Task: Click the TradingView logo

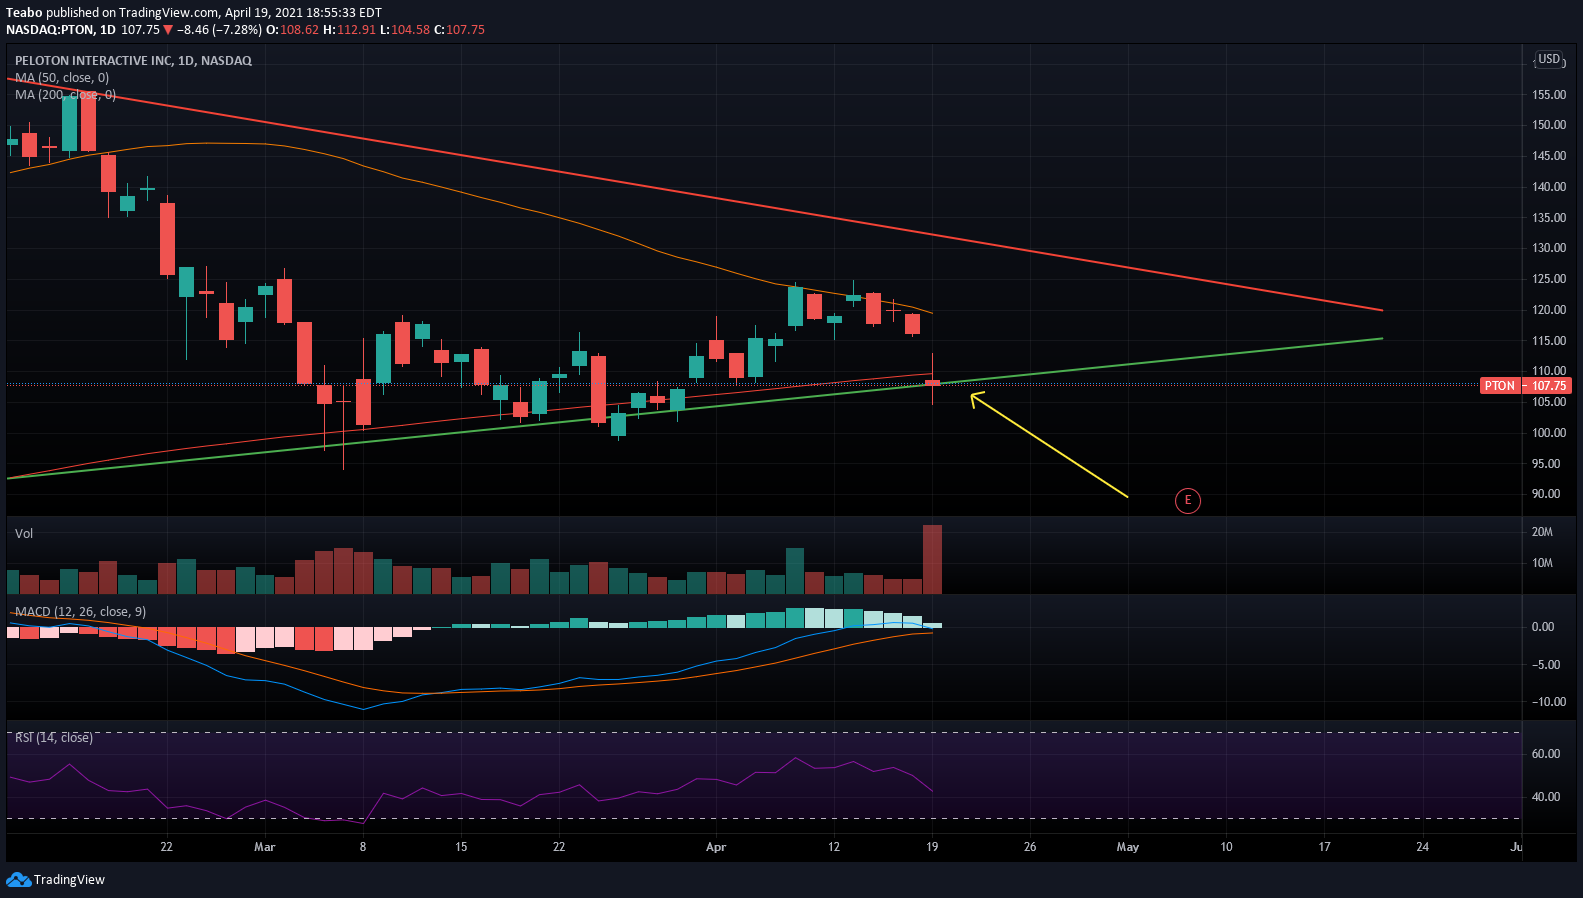Action: 56,880
